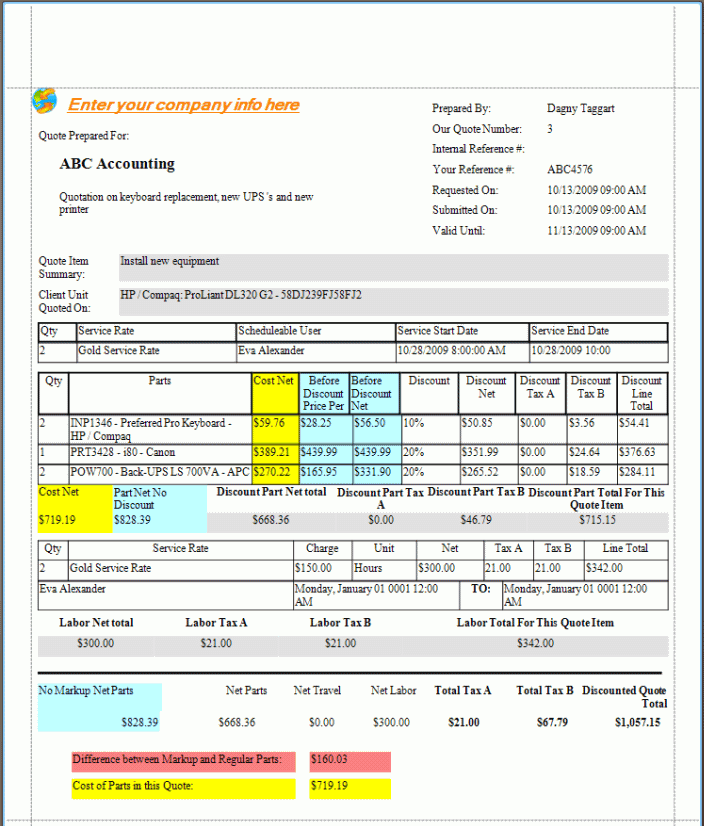Image resolution: width=704 pixels, height=826 pixels.
Task: Click the Client Unit field showing HP / Compaq ProLiant
Action: [392, 301]
